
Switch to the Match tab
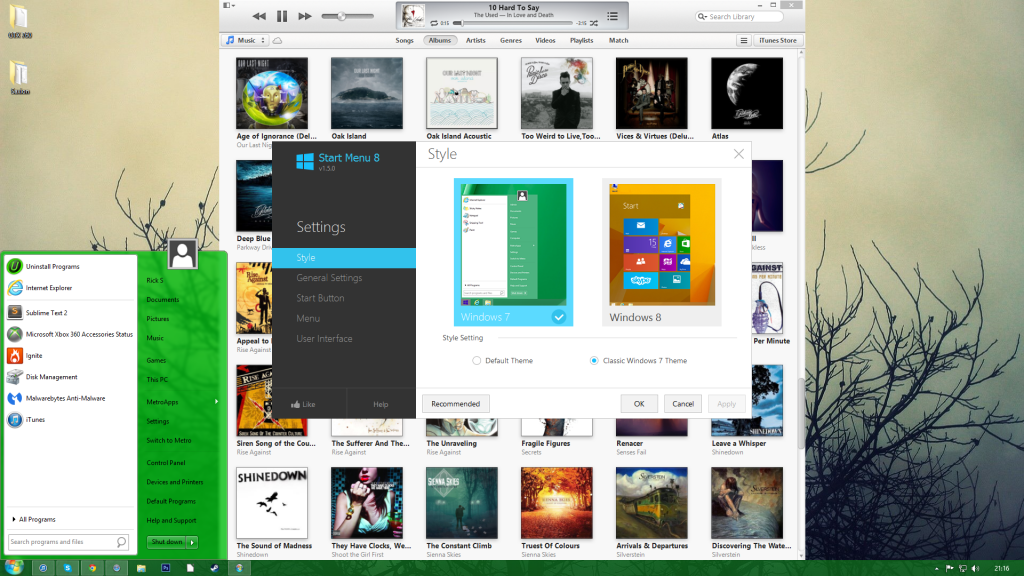tap(618, 40)
